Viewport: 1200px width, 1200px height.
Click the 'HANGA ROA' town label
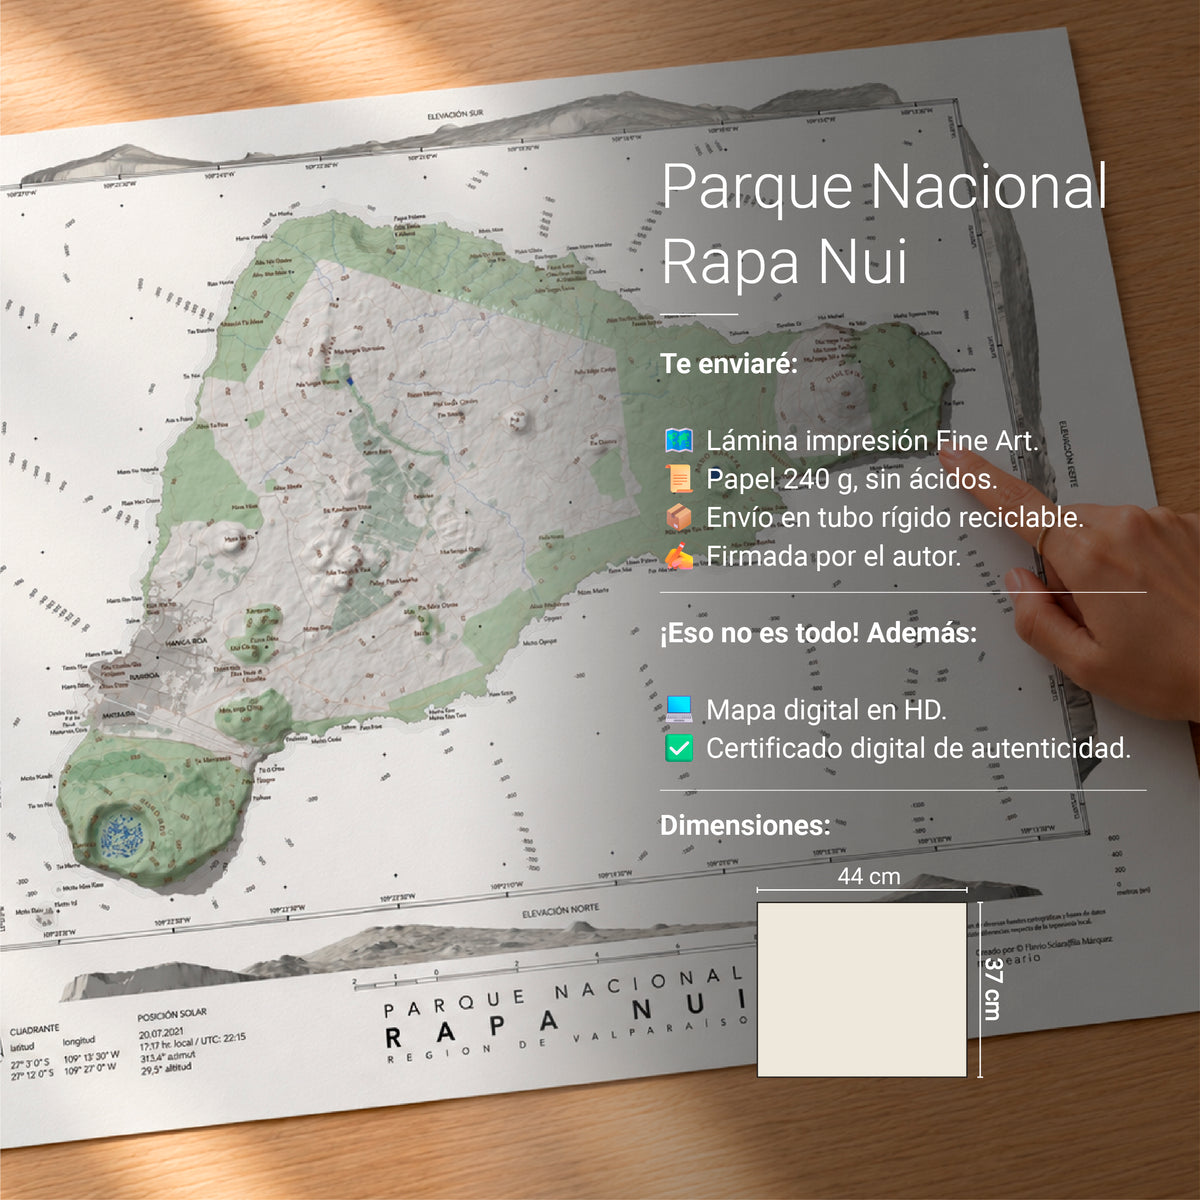click(x=186, y=641)
